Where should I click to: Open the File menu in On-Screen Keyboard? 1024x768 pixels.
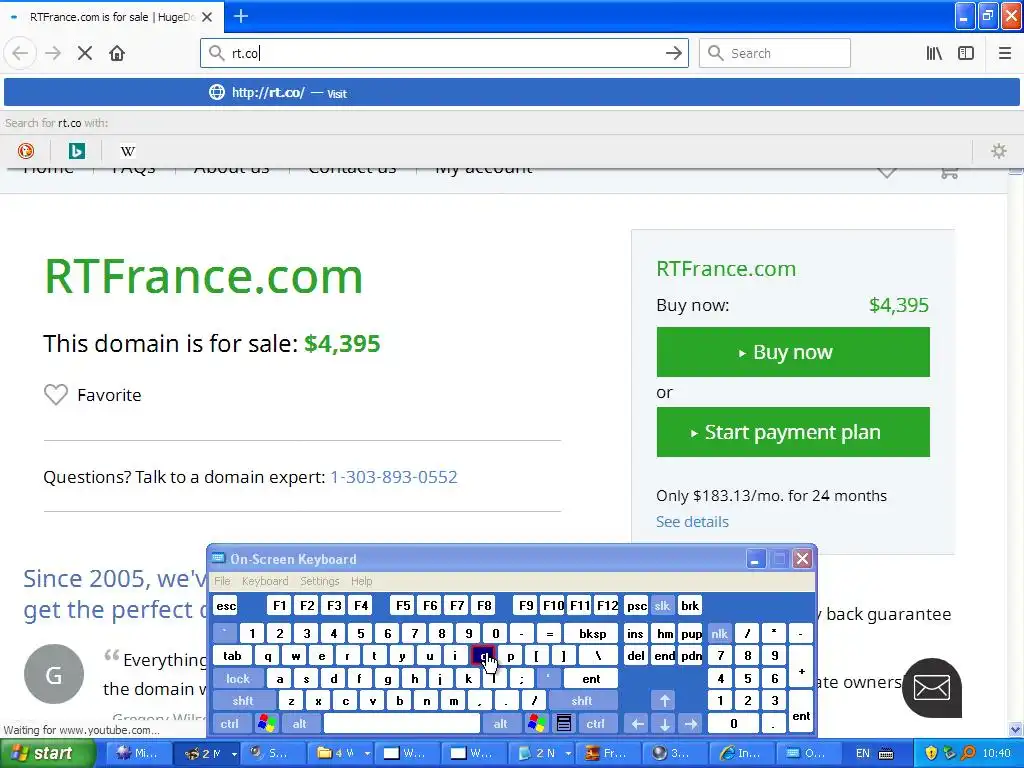coord(222,581)
